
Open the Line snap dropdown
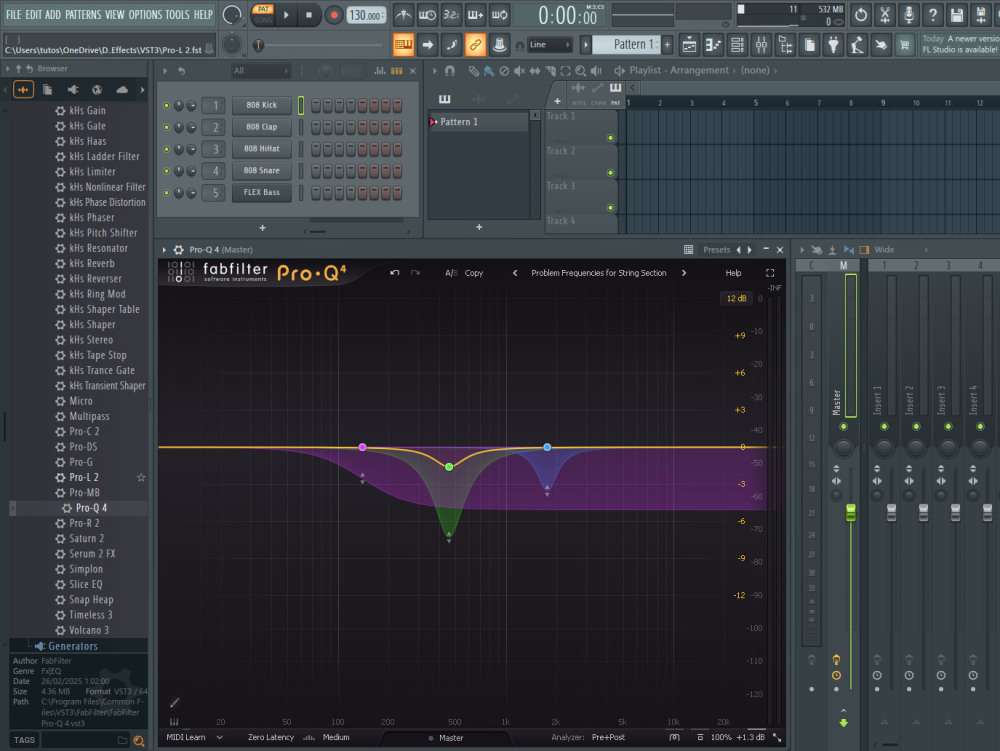tap(550, 45)
